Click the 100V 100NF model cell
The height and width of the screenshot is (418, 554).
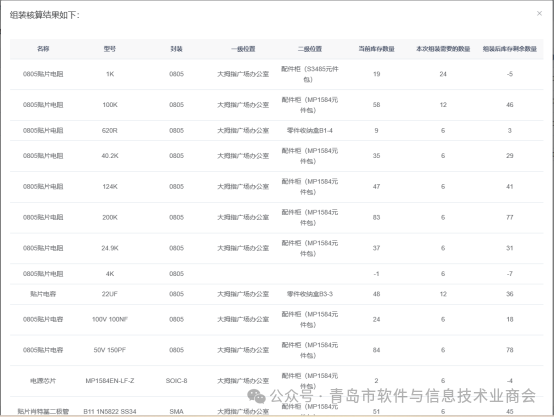pyautogui.click(x=110, y=319)
